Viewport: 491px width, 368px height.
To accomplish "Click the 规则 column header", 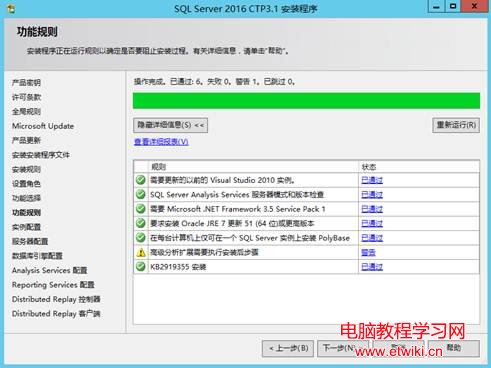I will pos(253,167).
